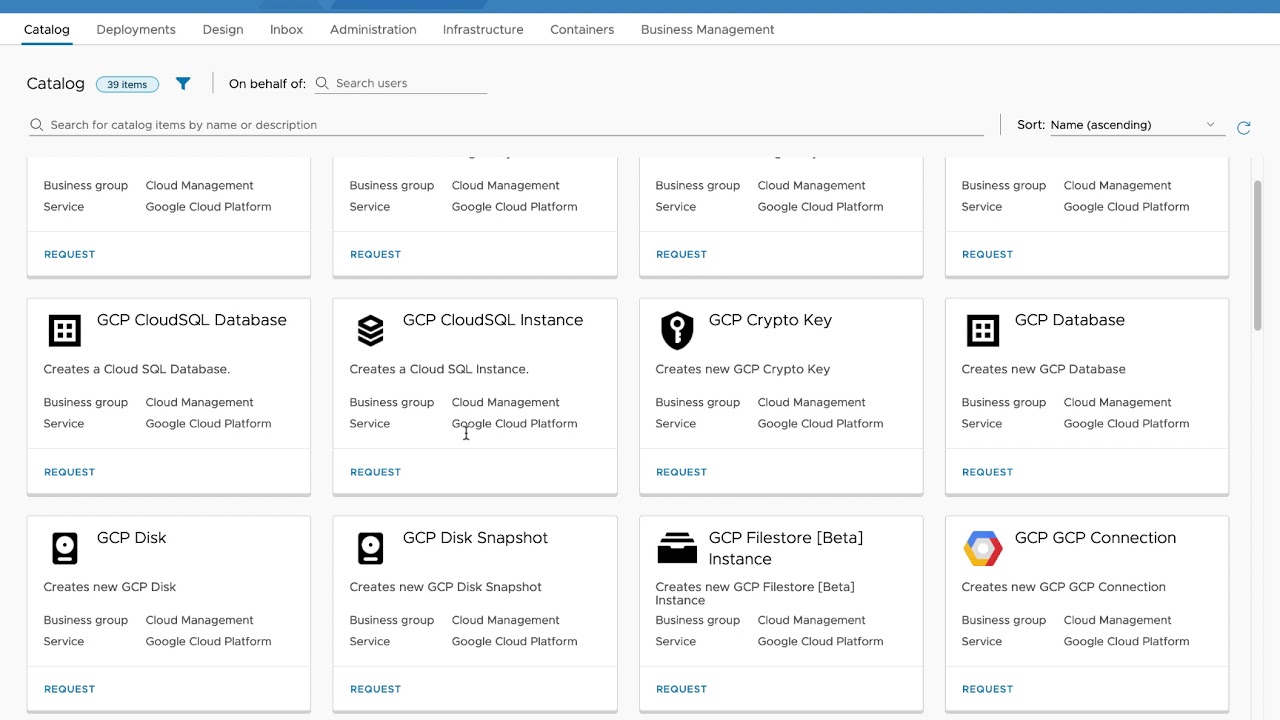Click the GCP Database card title
The height and width of the screenshot is (720, 1280).
pos(1070,320)
